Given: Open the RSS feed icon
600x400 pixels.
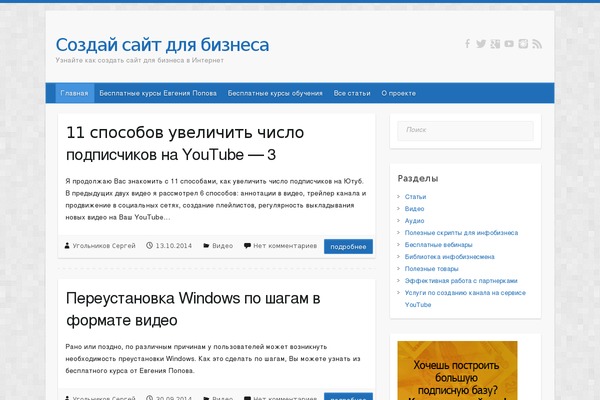Looking at the screenshot, I should [537, 44].
